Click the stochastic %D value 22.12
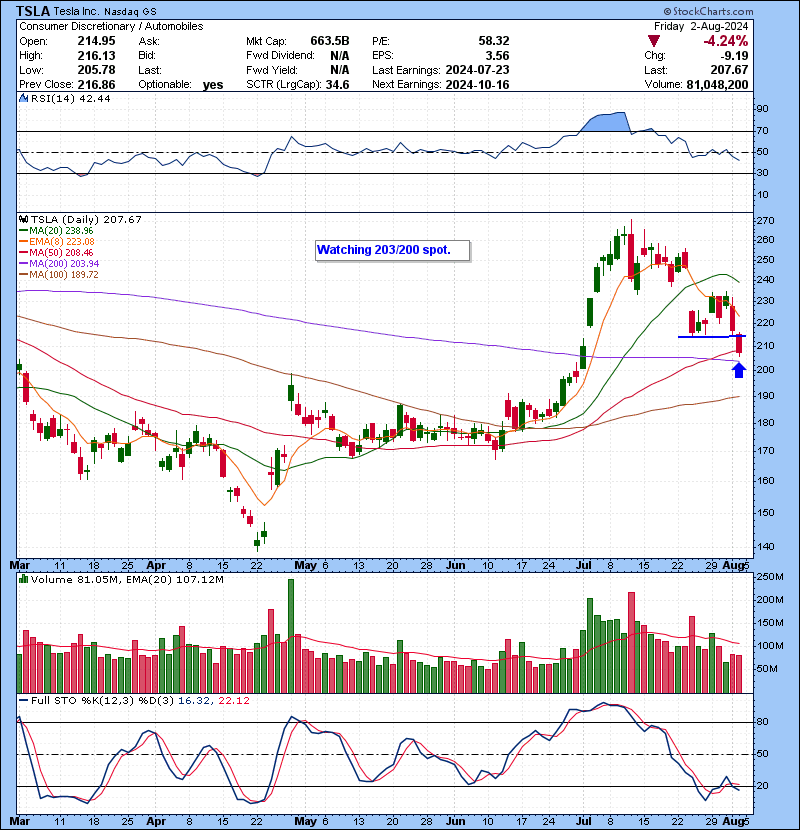This screenshot has width=800, height=830. coord(233,700)
